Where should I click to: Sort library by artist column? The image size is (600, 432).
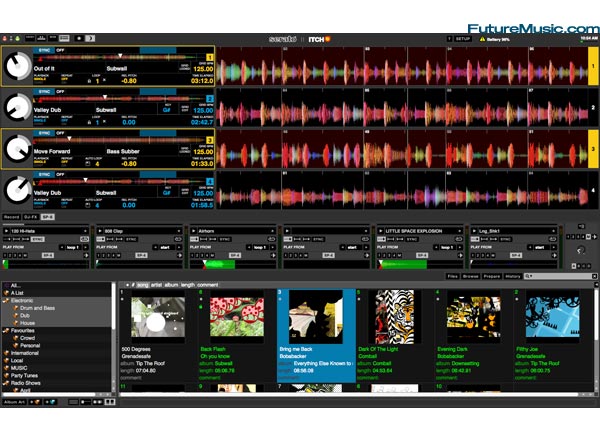tap(156, 285)
